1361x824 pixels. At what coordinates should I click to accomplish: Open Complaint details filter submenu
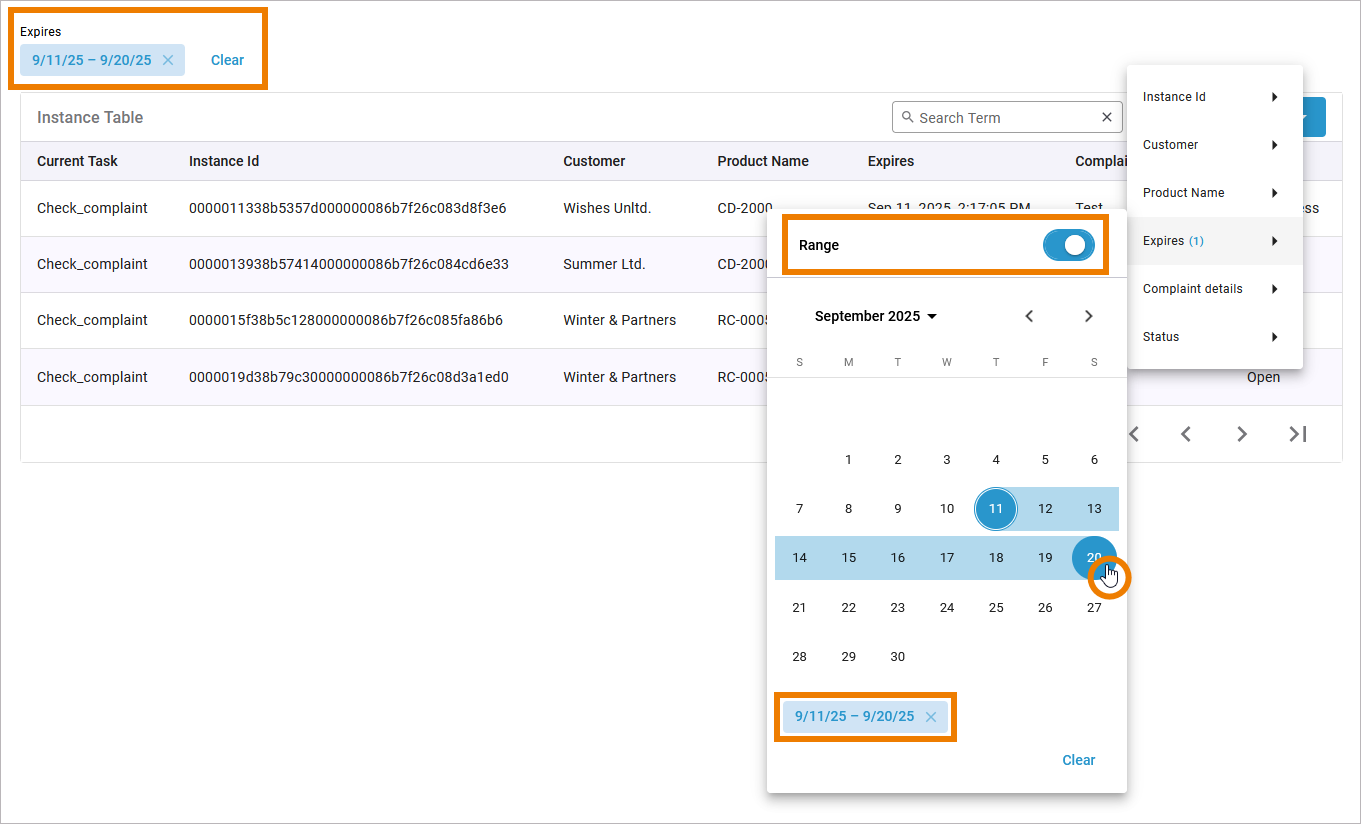(x=1214, y=289)
